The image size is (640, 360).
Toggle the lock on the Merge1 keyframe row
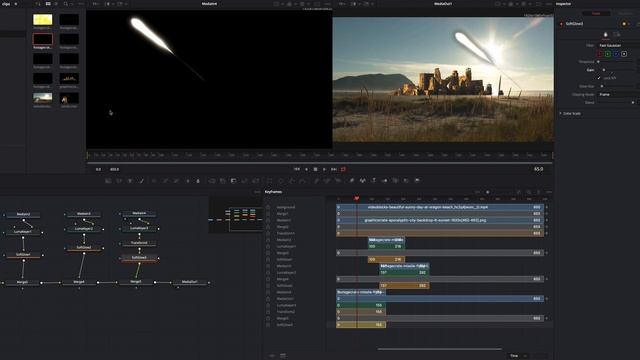point(268,213)
